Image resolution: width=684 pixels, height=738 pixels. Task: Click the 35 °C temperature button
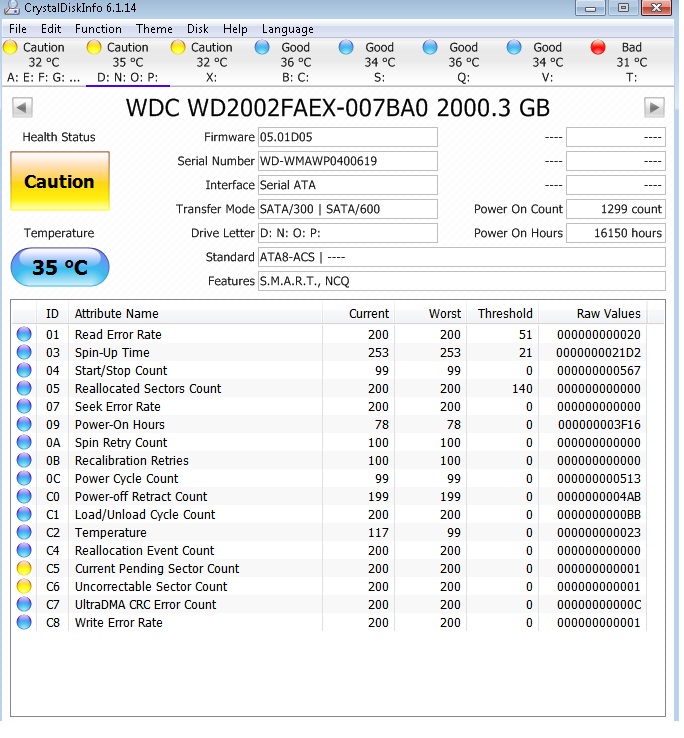(x=60, y=267)
